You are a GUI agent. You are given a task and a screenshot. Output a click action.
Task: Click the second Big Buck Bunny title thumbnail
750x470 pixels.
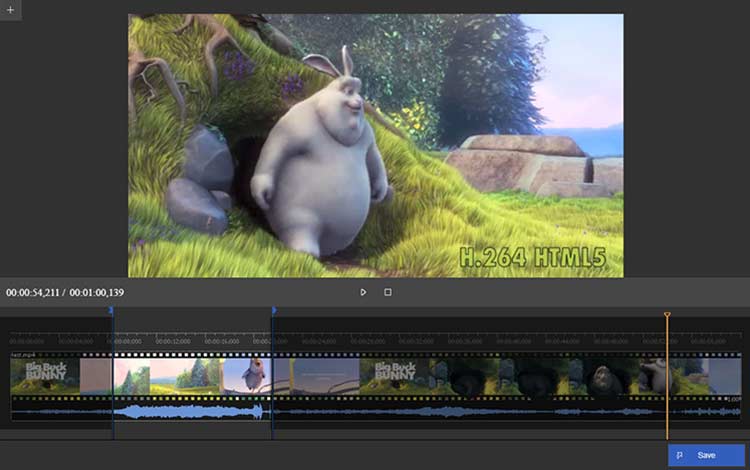pos(394,376)
